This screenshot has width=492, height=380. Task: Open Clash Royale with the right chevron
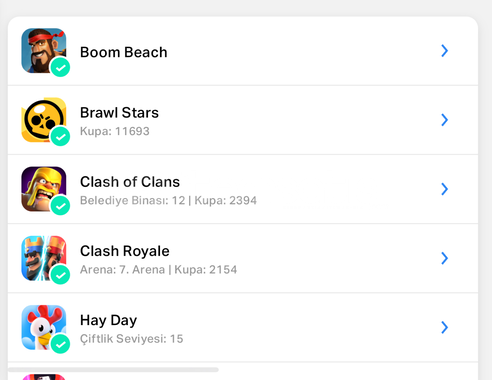tap(444, 258)
